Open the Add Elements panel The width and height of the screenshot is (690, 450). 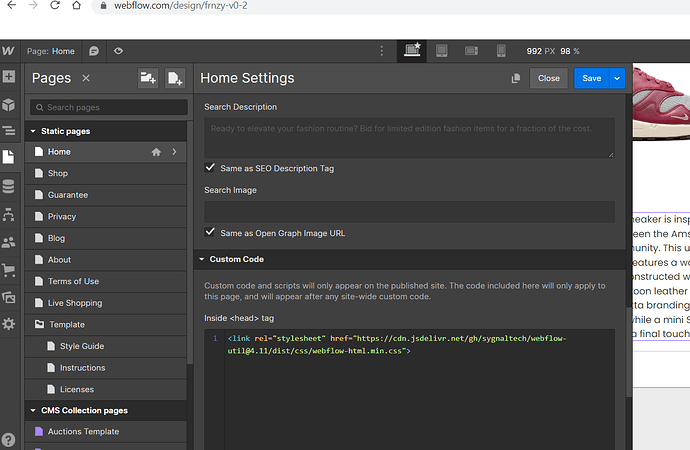click(x=9, y=77)
